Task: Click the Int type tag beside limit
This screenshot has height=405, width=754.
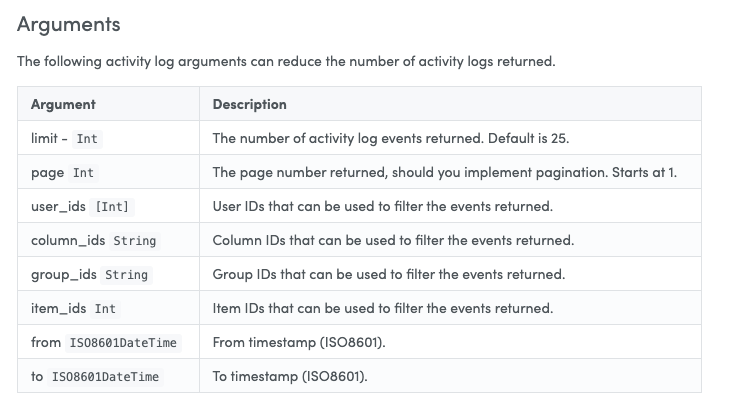Action: [x=87, y=139]
